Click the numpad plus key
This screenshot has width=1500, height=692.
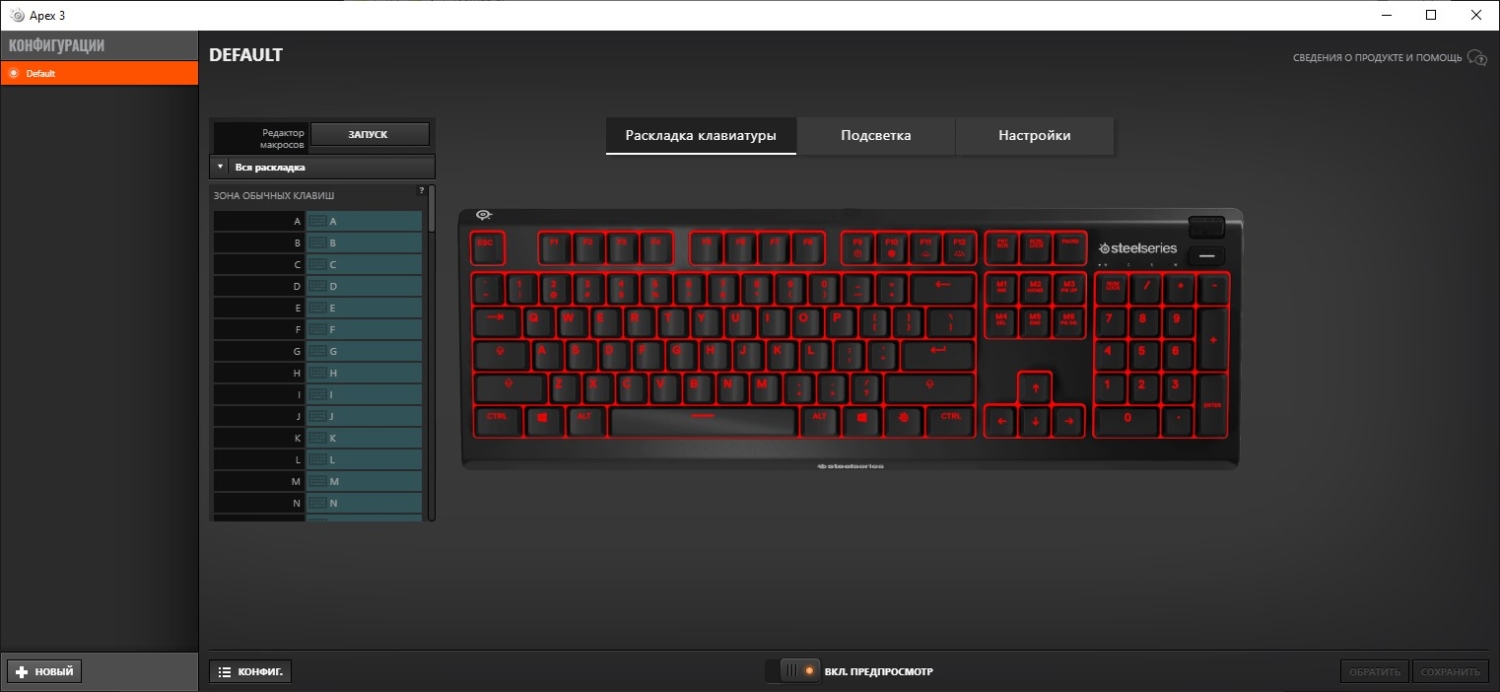point(1213,338)
